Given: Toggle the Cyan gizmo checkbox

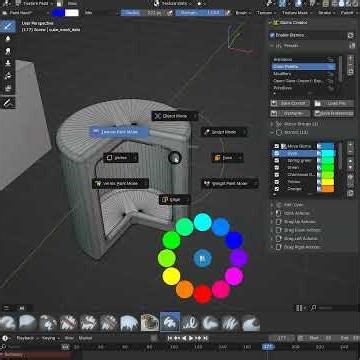Looking at the screenshot, I should click(276, 153).
